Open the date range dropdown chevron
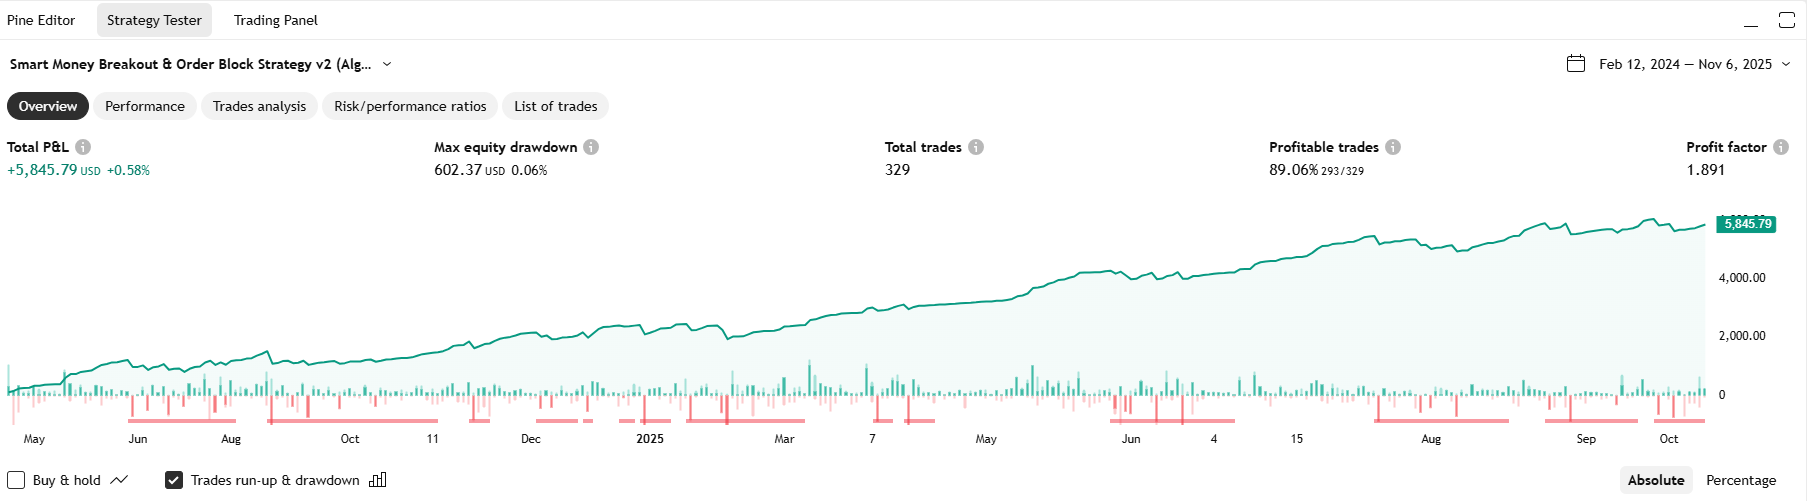The image size is (1807, 501). click(x=1786, y=64)
